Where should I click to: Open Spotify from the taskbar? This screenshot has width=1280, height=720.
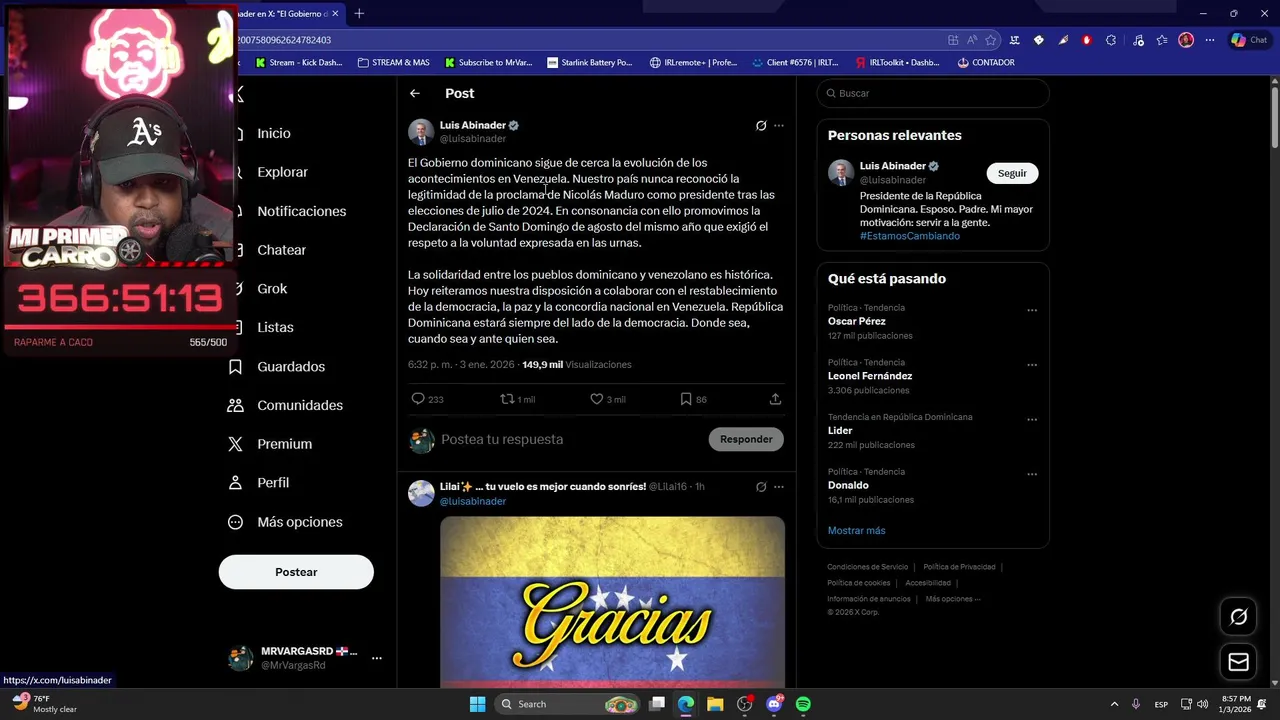803,704
